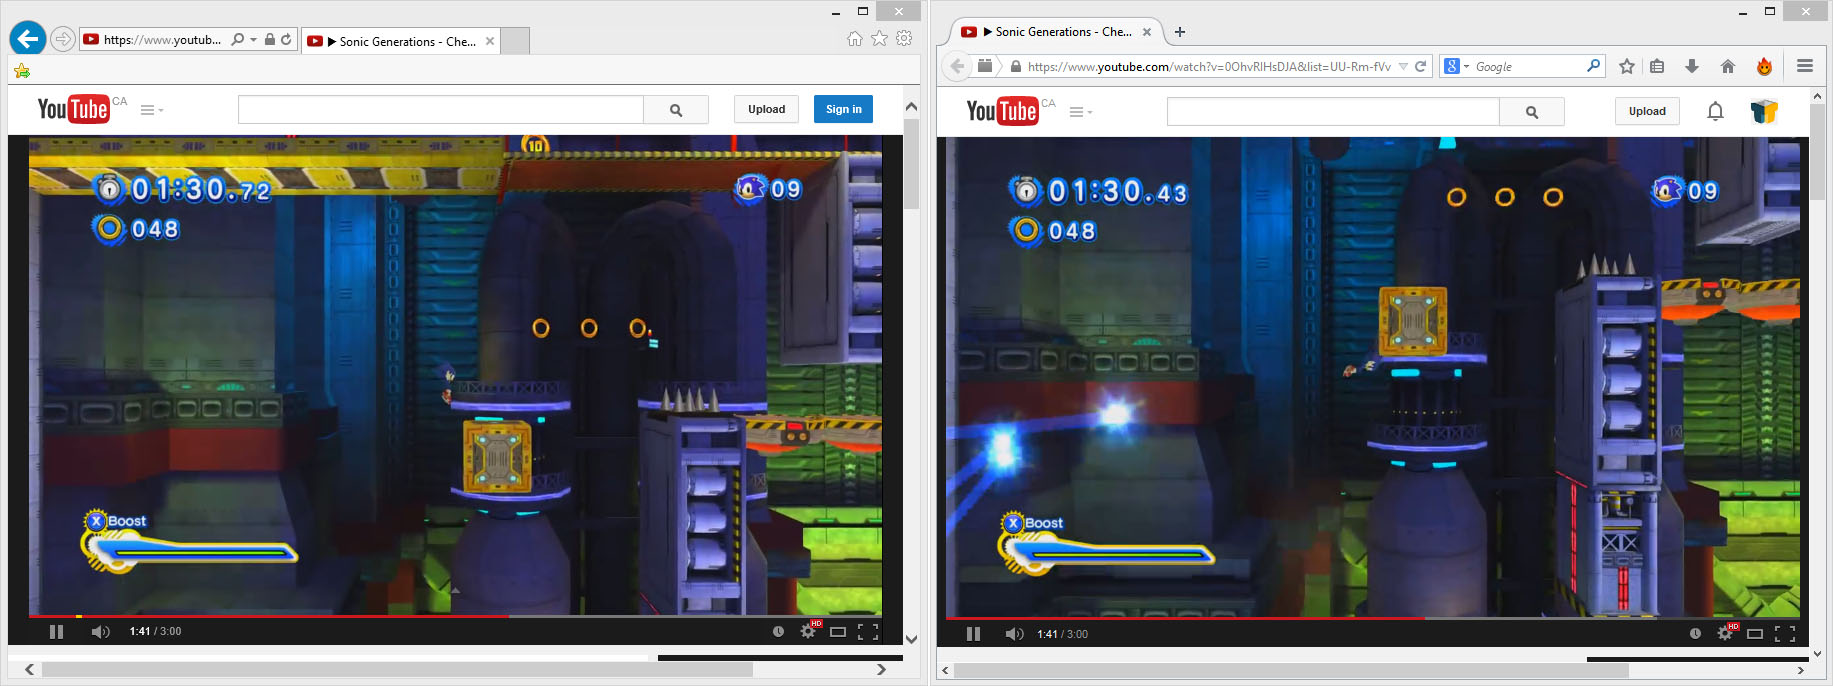
Task: Click the Internet Explorer address bar URL
Action: click(163, 40)
